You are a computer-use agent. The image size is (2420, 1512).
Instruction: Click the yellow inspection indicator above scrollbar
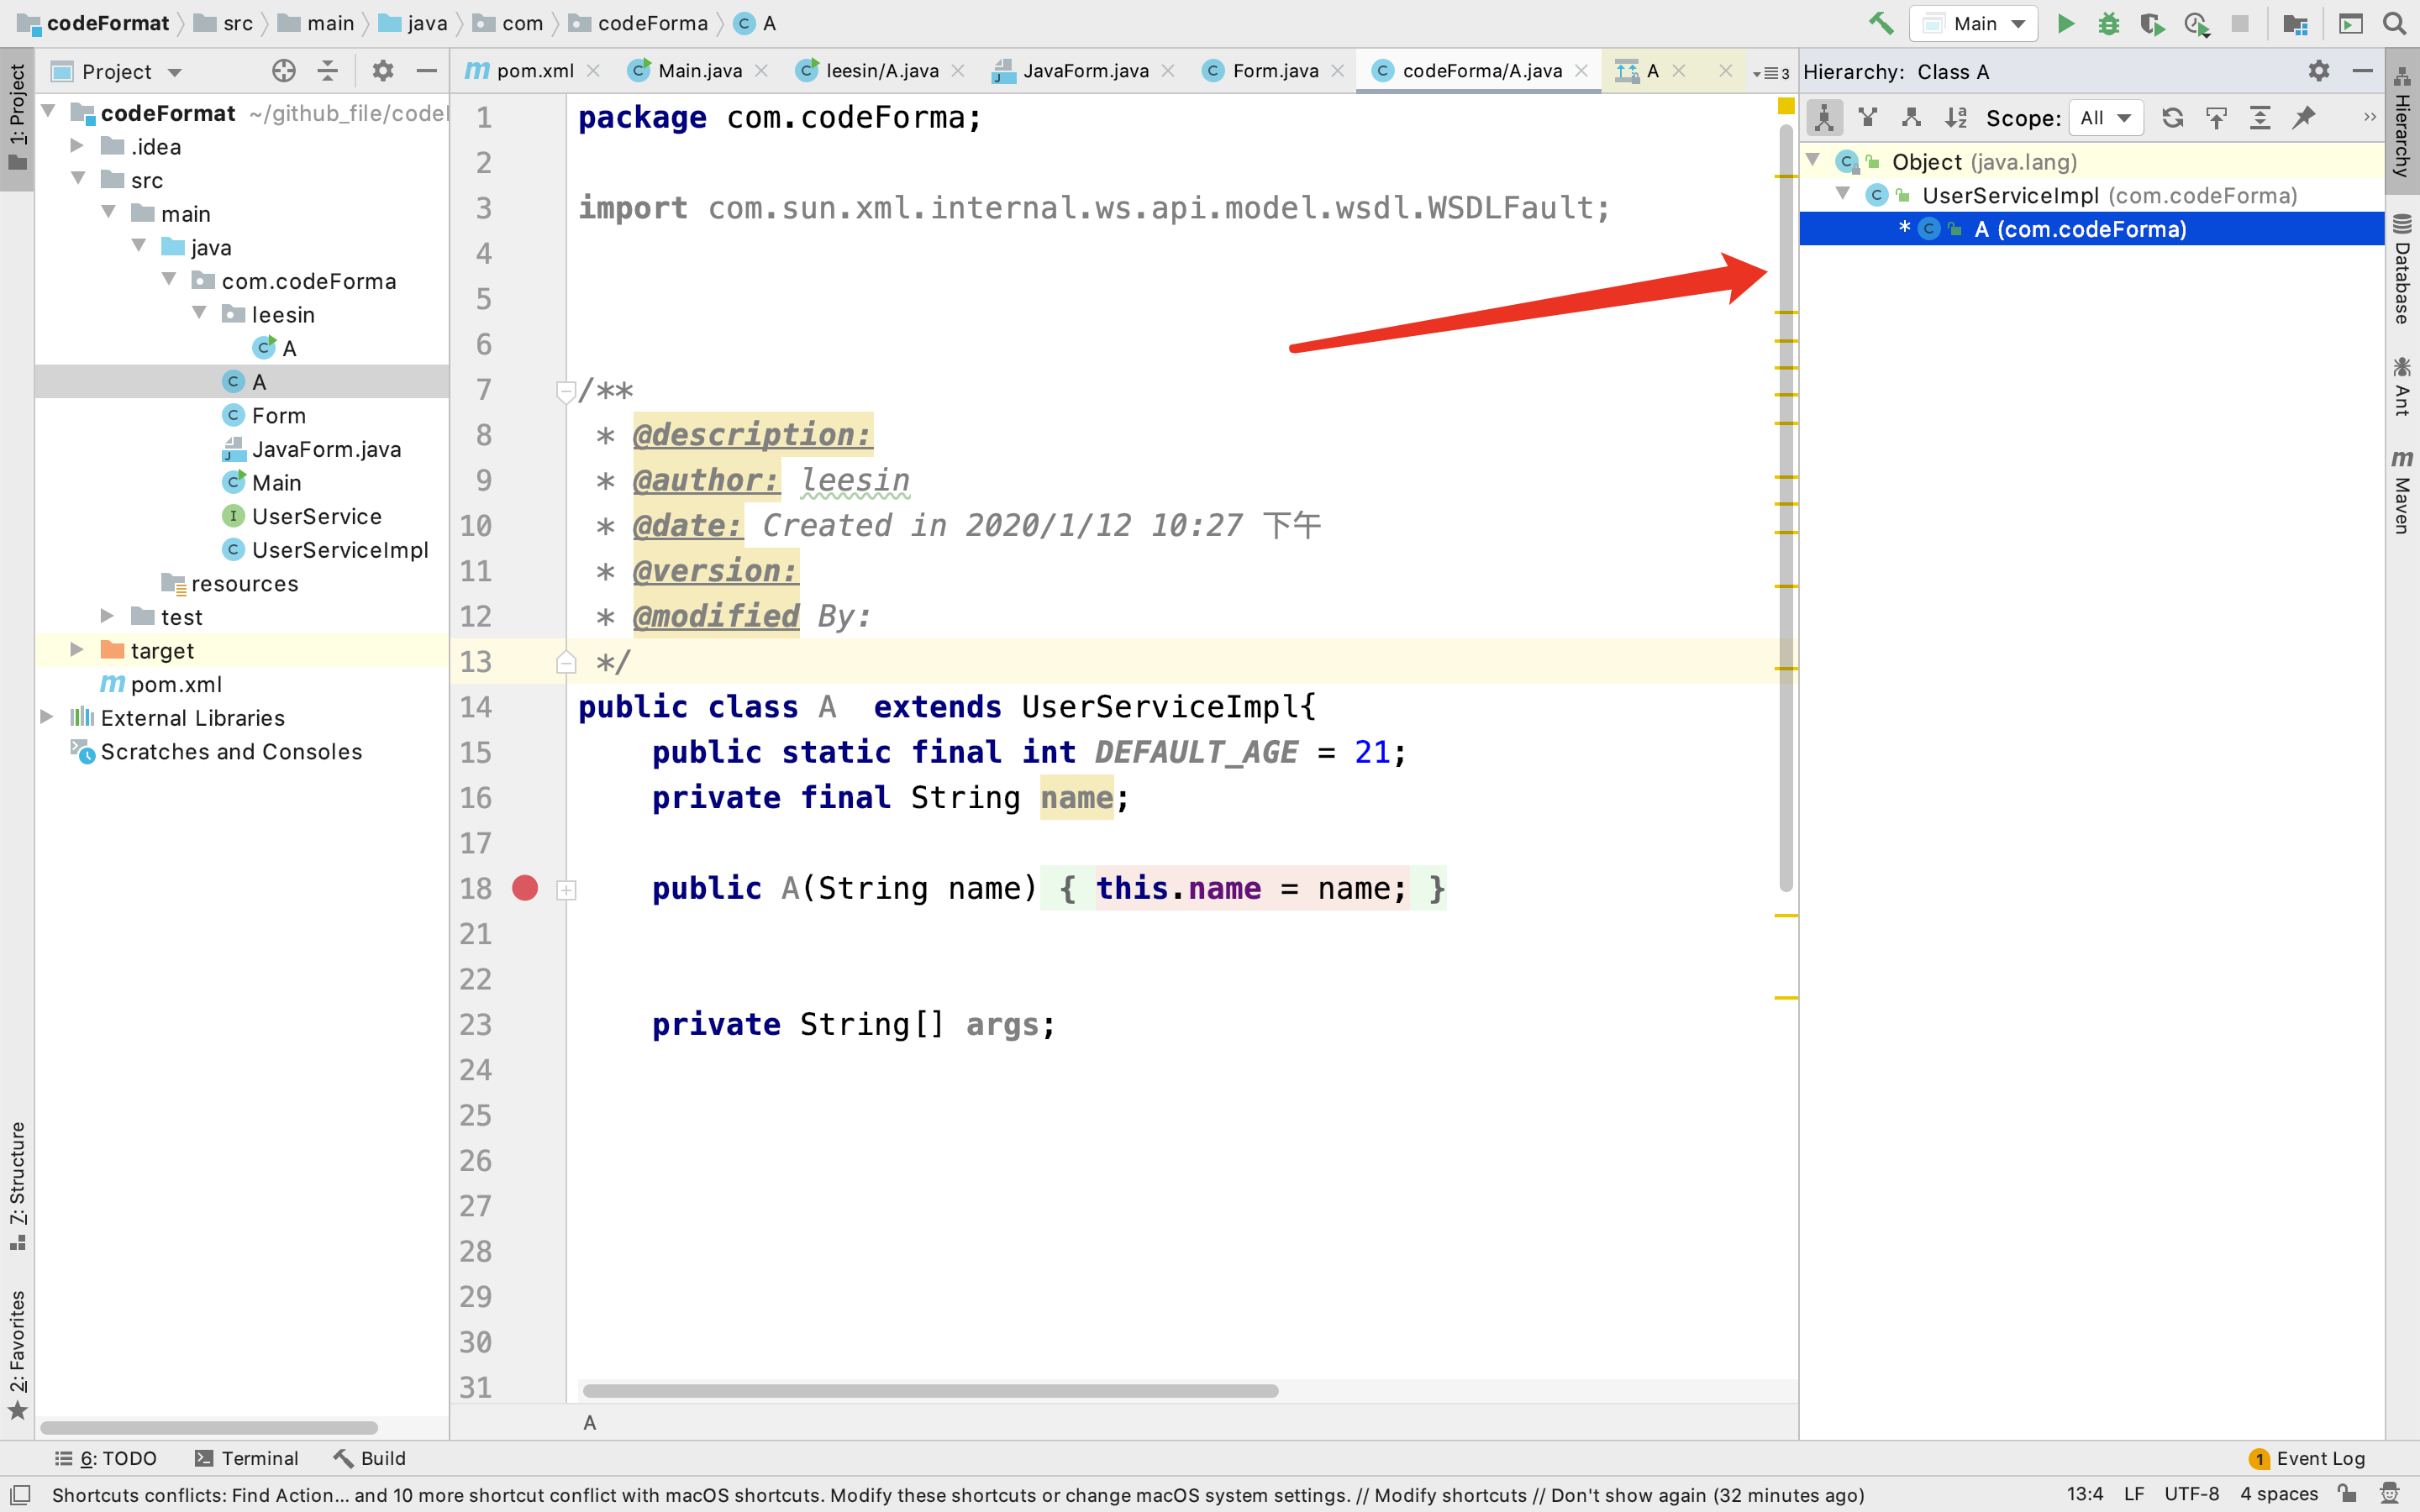tap(1786, 106)
